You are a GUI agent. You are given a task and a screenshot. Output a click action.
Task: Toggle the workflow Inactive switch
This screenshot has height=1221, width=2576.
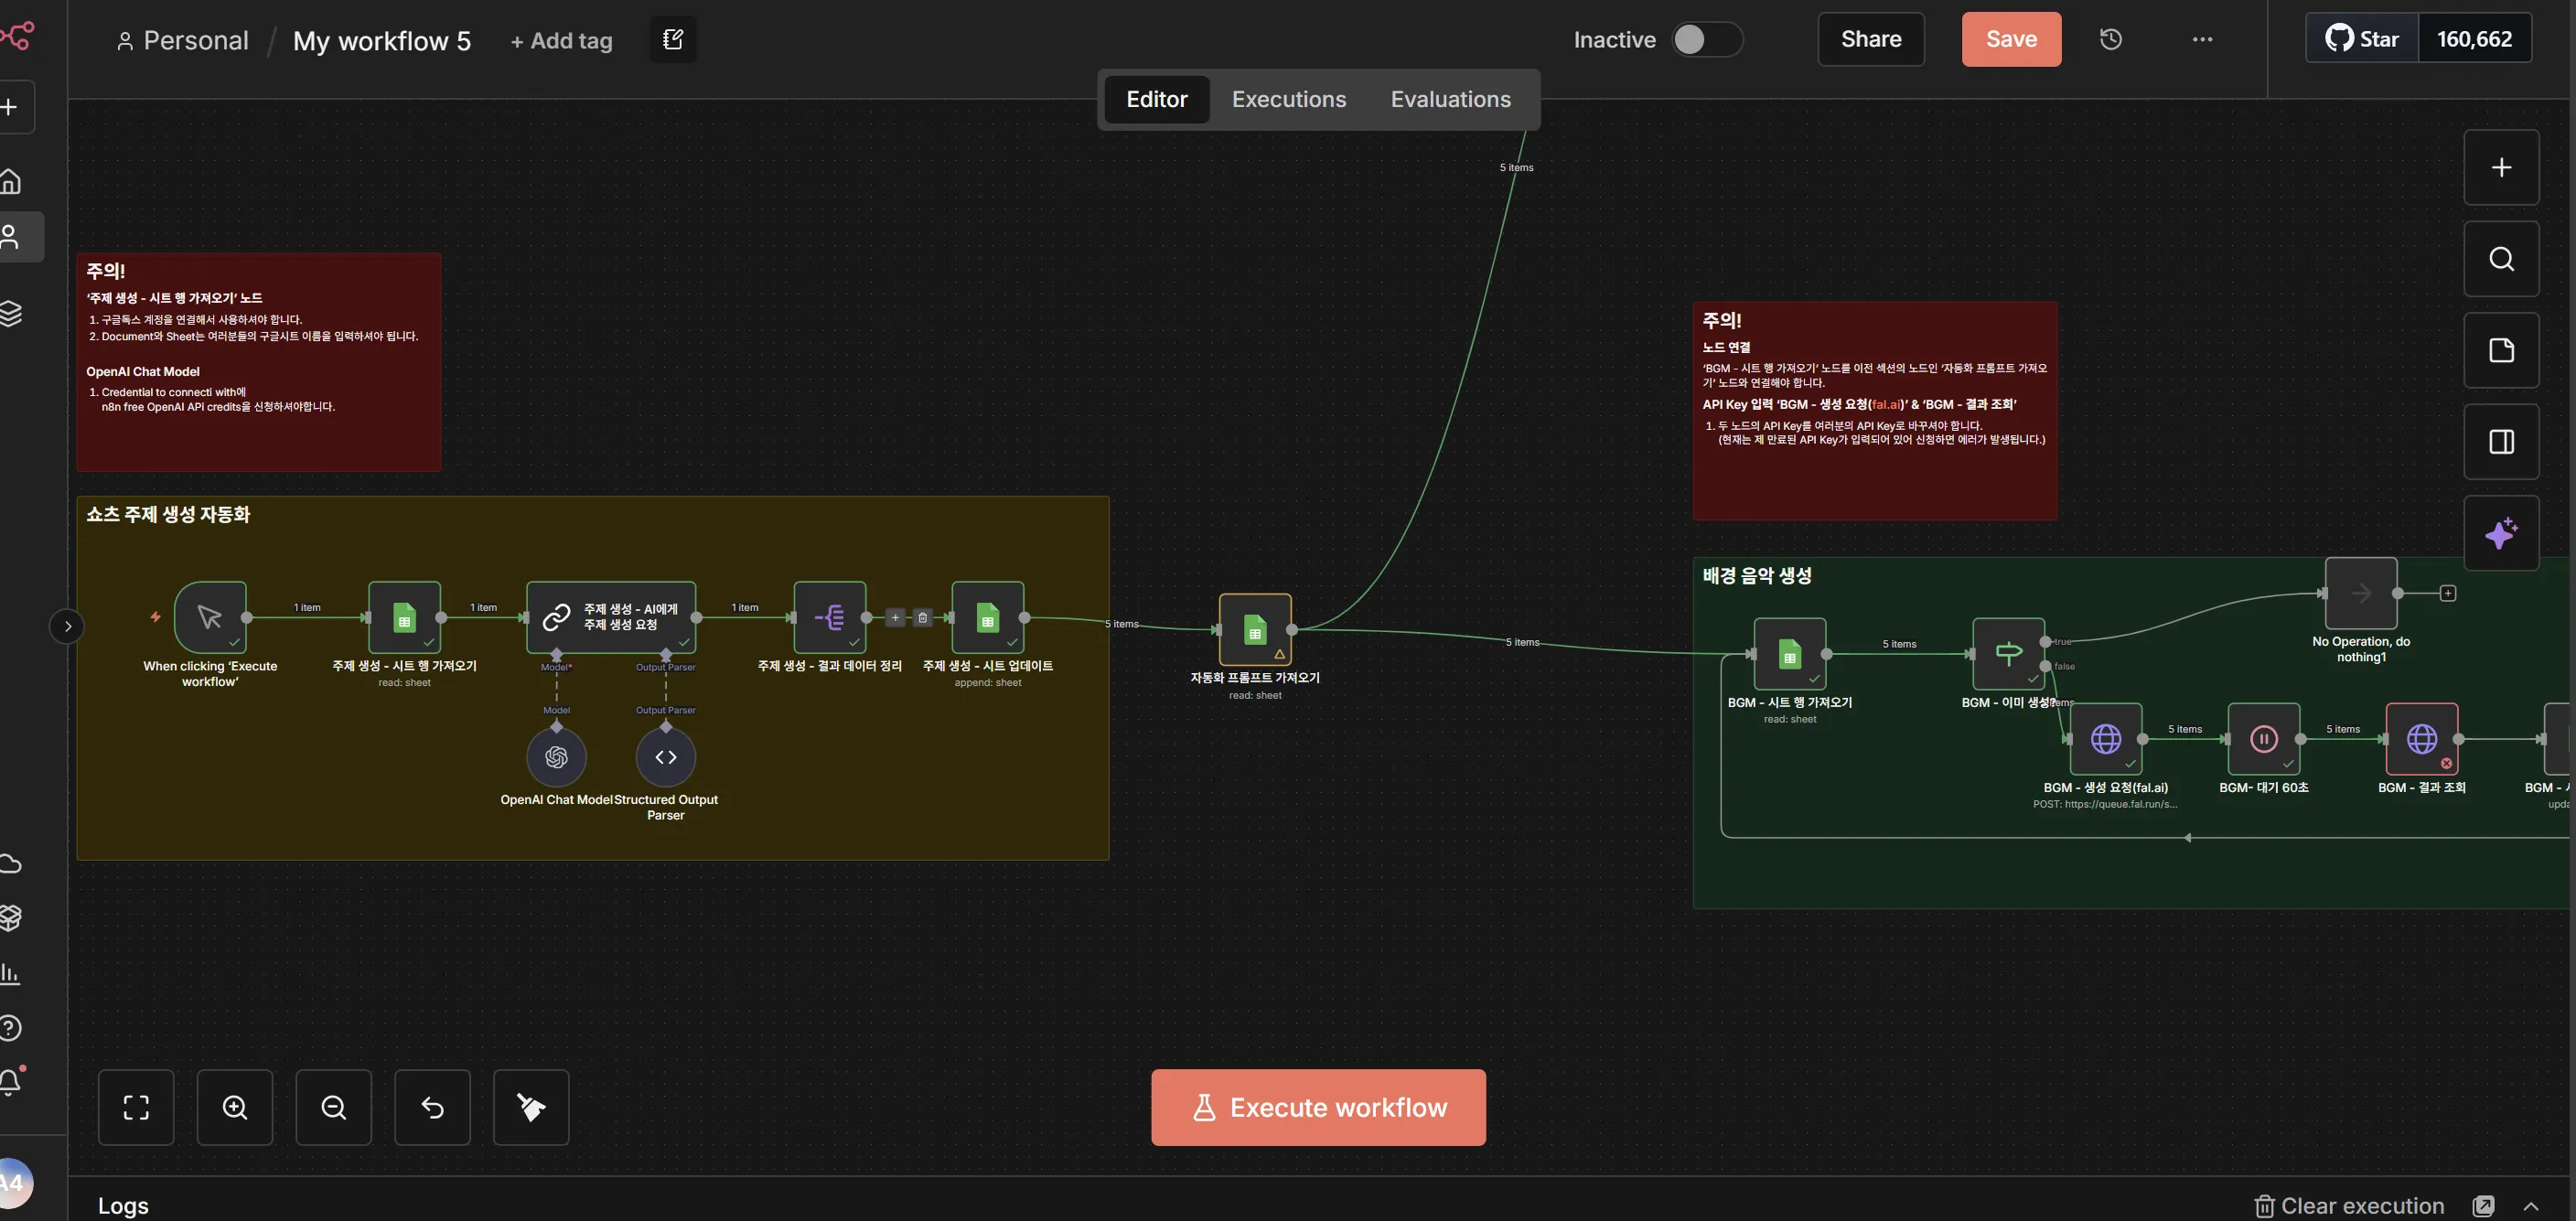[x=1707, y=39]
